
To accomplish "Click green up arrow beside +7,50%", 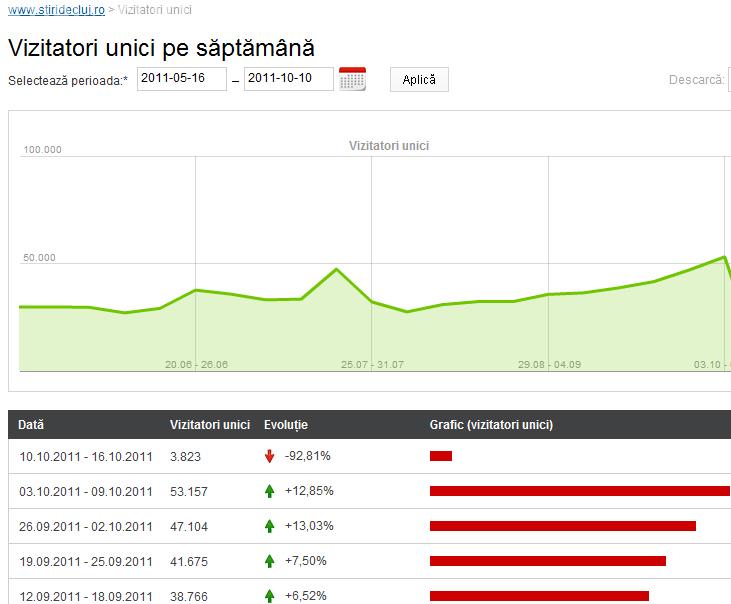I will coord(269,561).
